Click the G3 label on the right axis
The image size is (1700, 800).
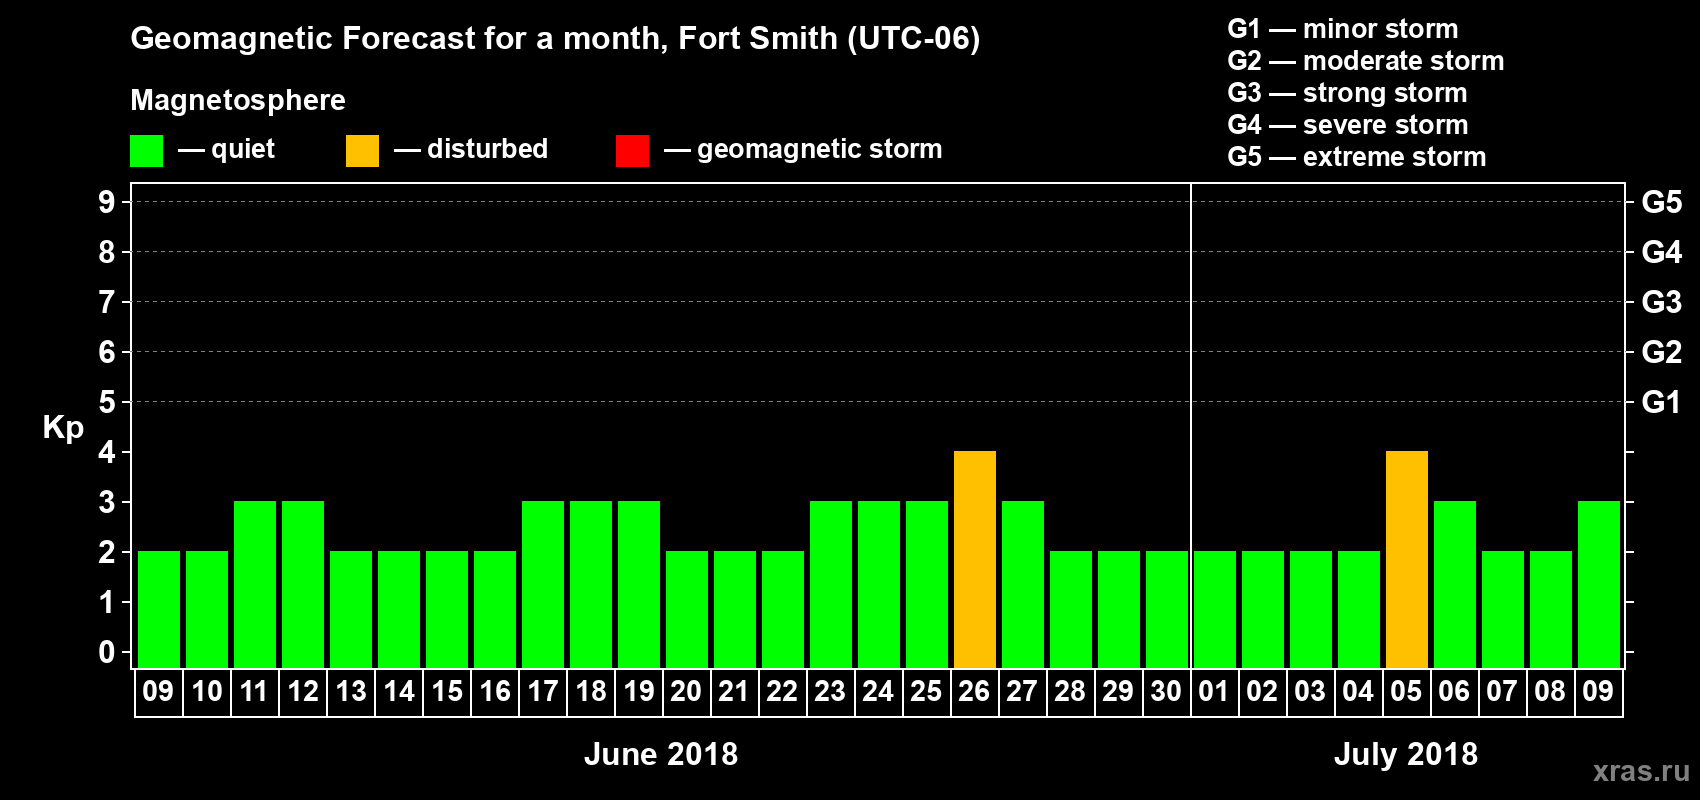[x=1662, y=302]
